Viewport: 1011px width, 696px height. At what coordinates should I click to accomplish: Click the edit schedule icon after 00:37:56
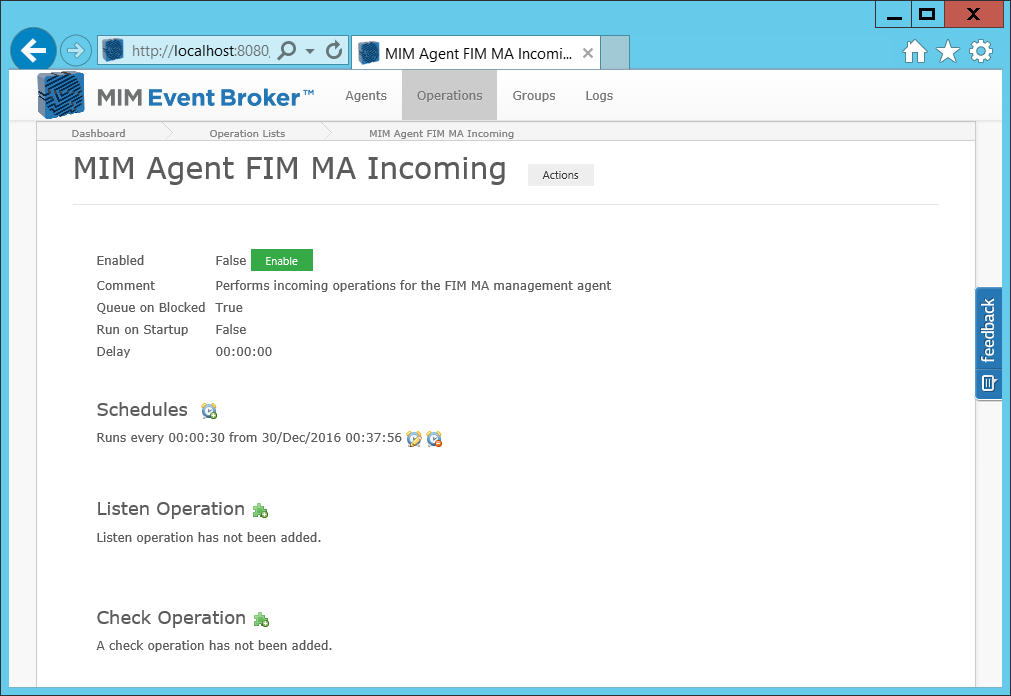(x=414, y=439)
